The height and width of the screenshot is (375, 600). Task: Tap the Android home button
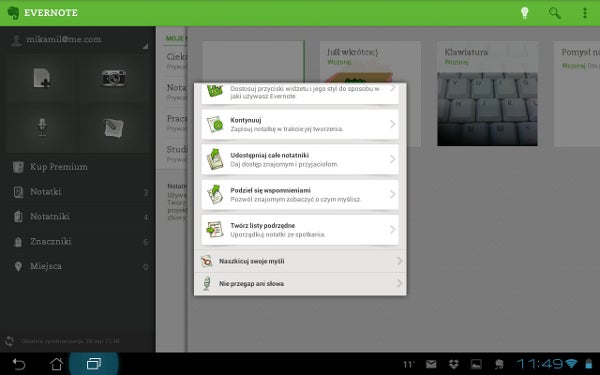click(x=56, y=364)
